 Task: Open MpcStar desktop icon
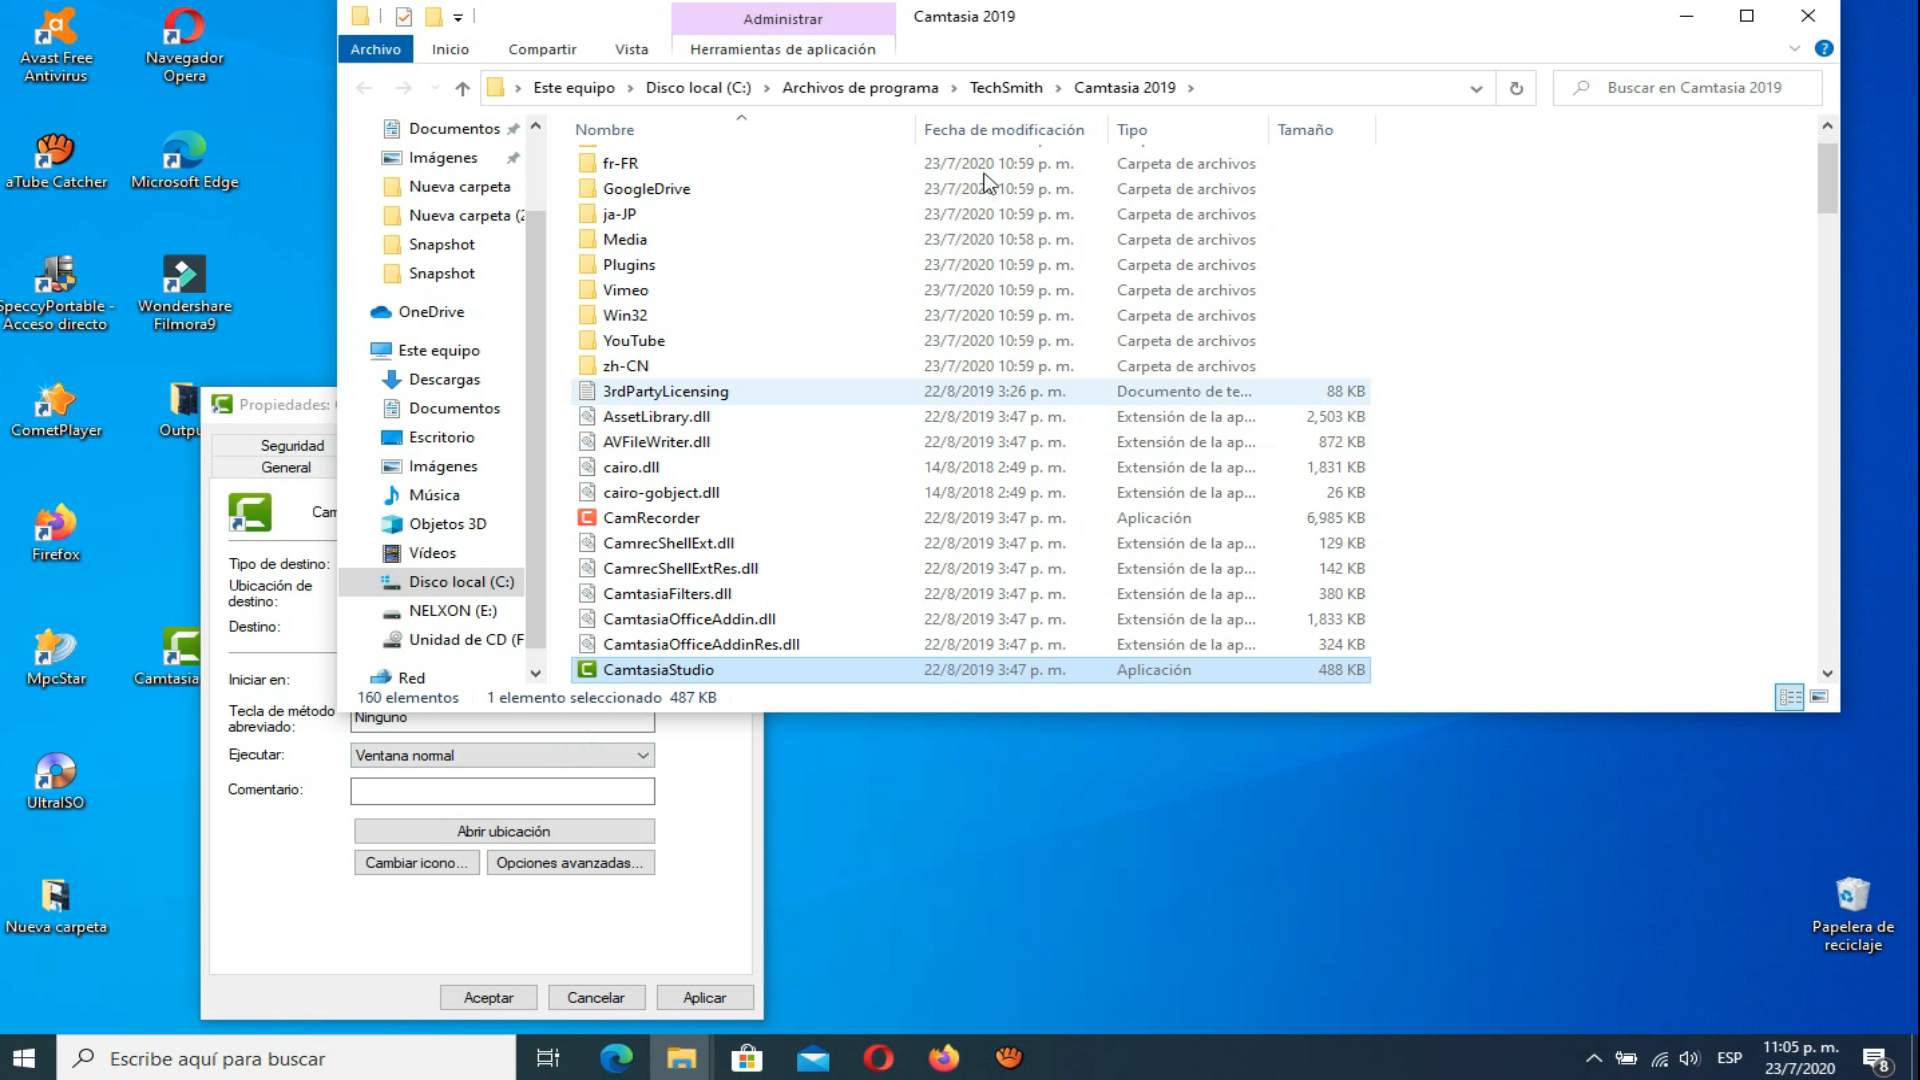click(55, 658)
